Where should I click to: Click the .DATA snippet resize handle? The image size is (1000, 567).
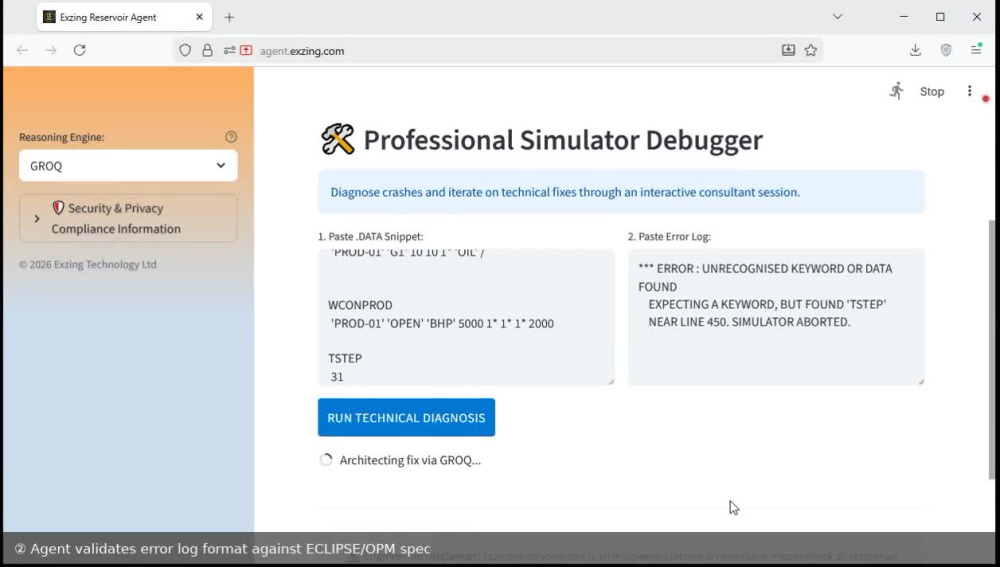point(610,381)
